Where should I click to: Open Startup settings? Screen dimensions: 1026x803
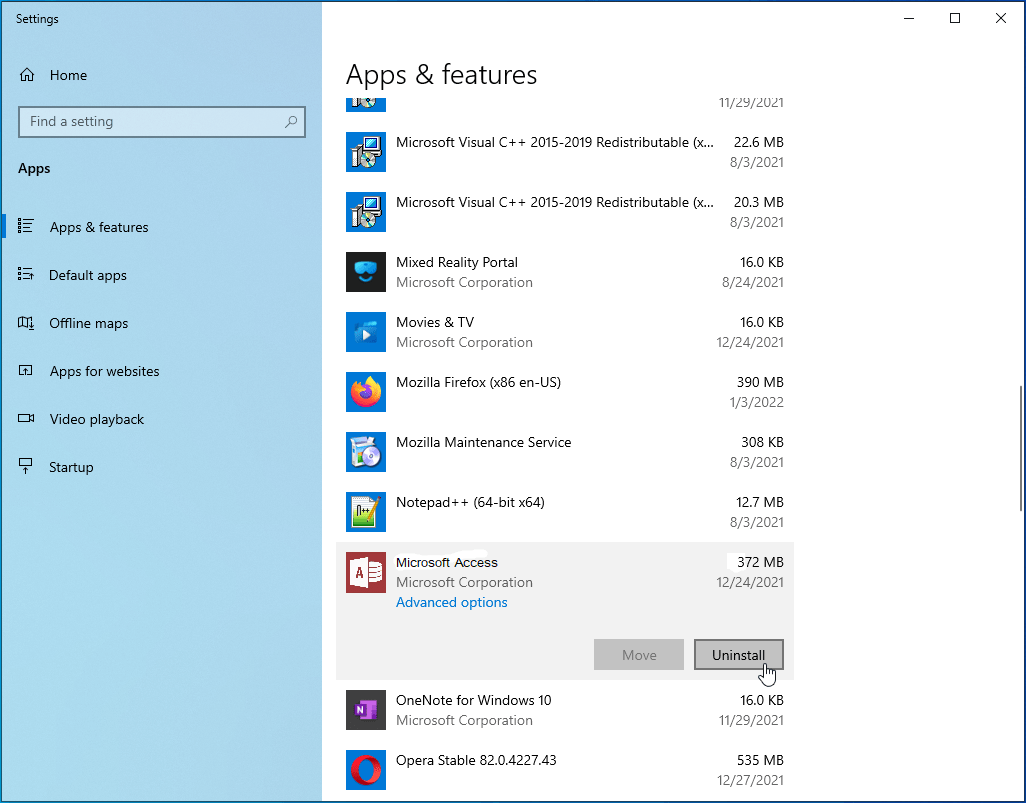tap(70, 467)
